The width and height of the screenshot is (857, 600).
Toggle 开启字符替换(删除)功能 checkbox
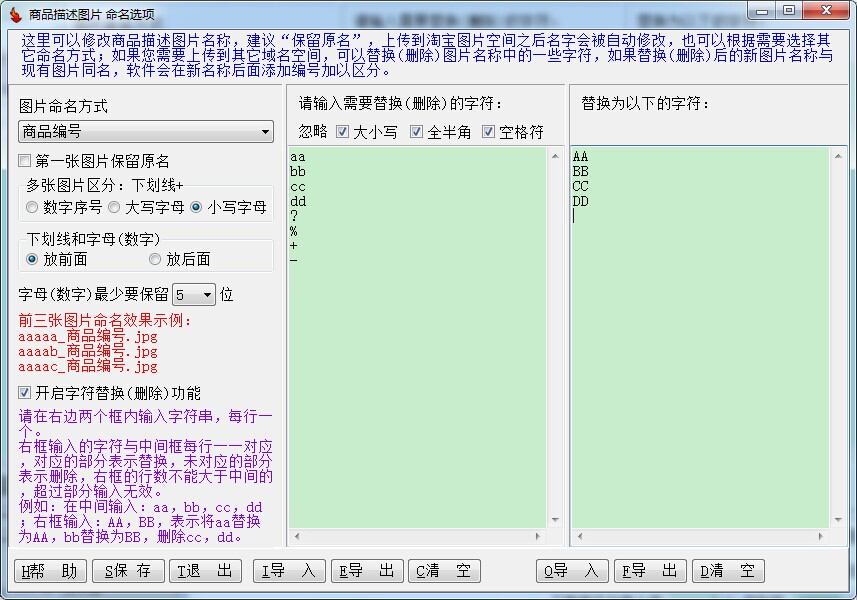25,393
